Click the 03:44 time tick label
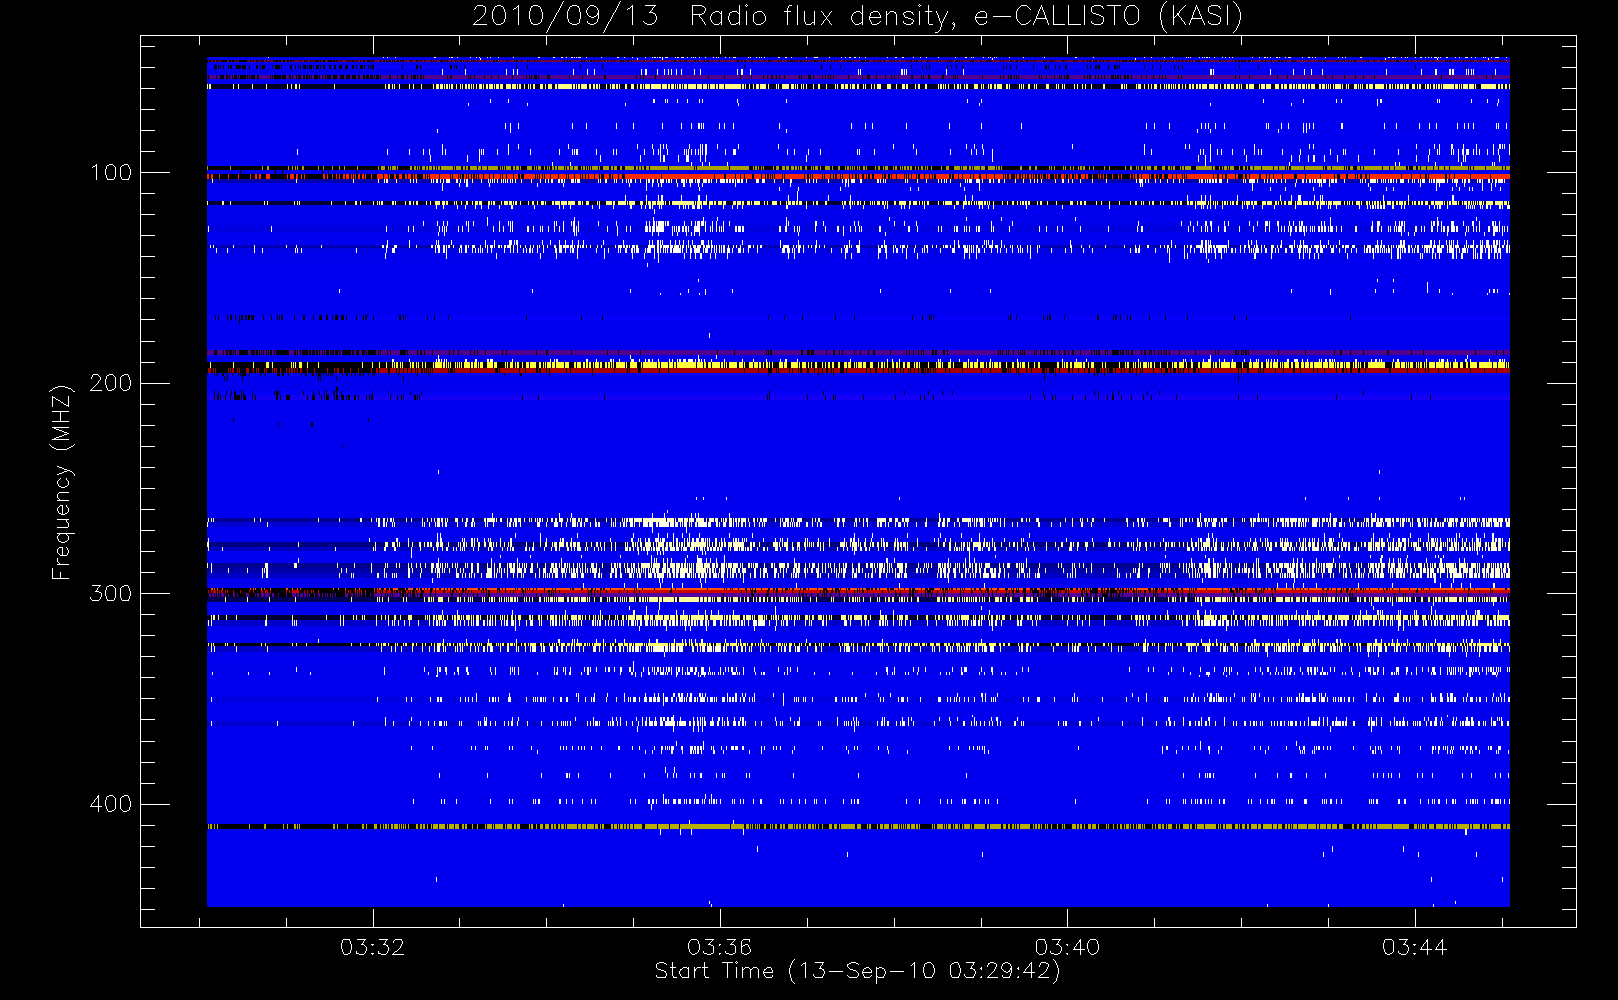The image size is (1618, 1000). pos(1415,947)
